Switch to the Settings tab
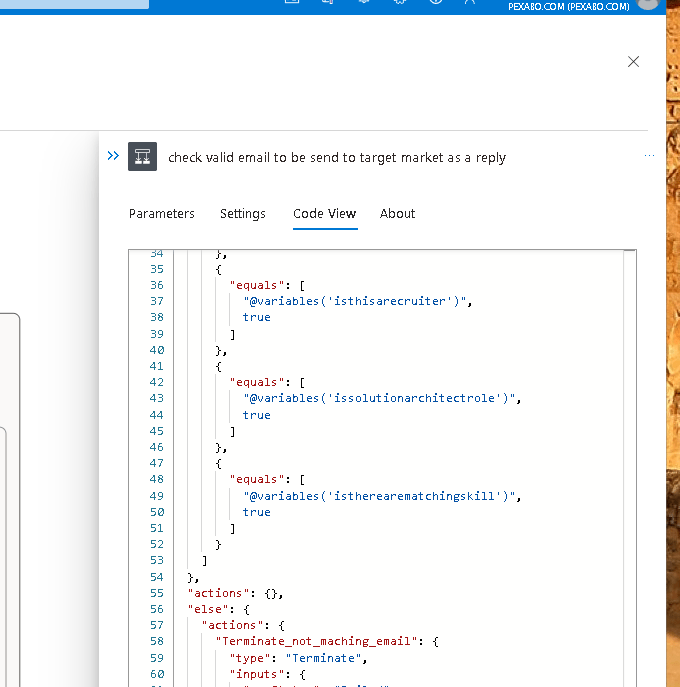 click(243, 213)
